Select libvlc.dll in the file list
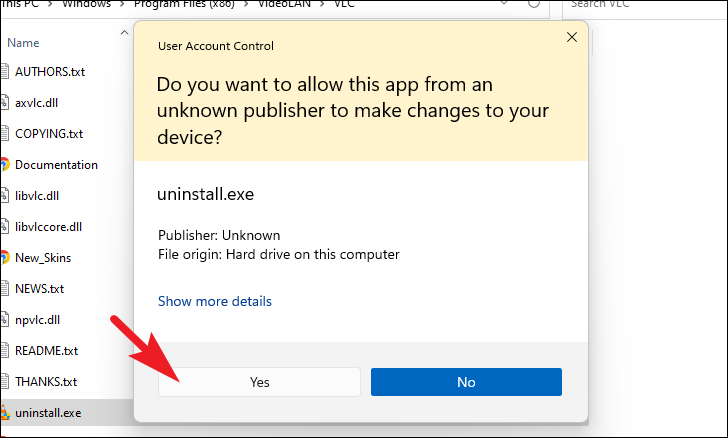The height and width of the screenshot is (438, 728). 37,196
